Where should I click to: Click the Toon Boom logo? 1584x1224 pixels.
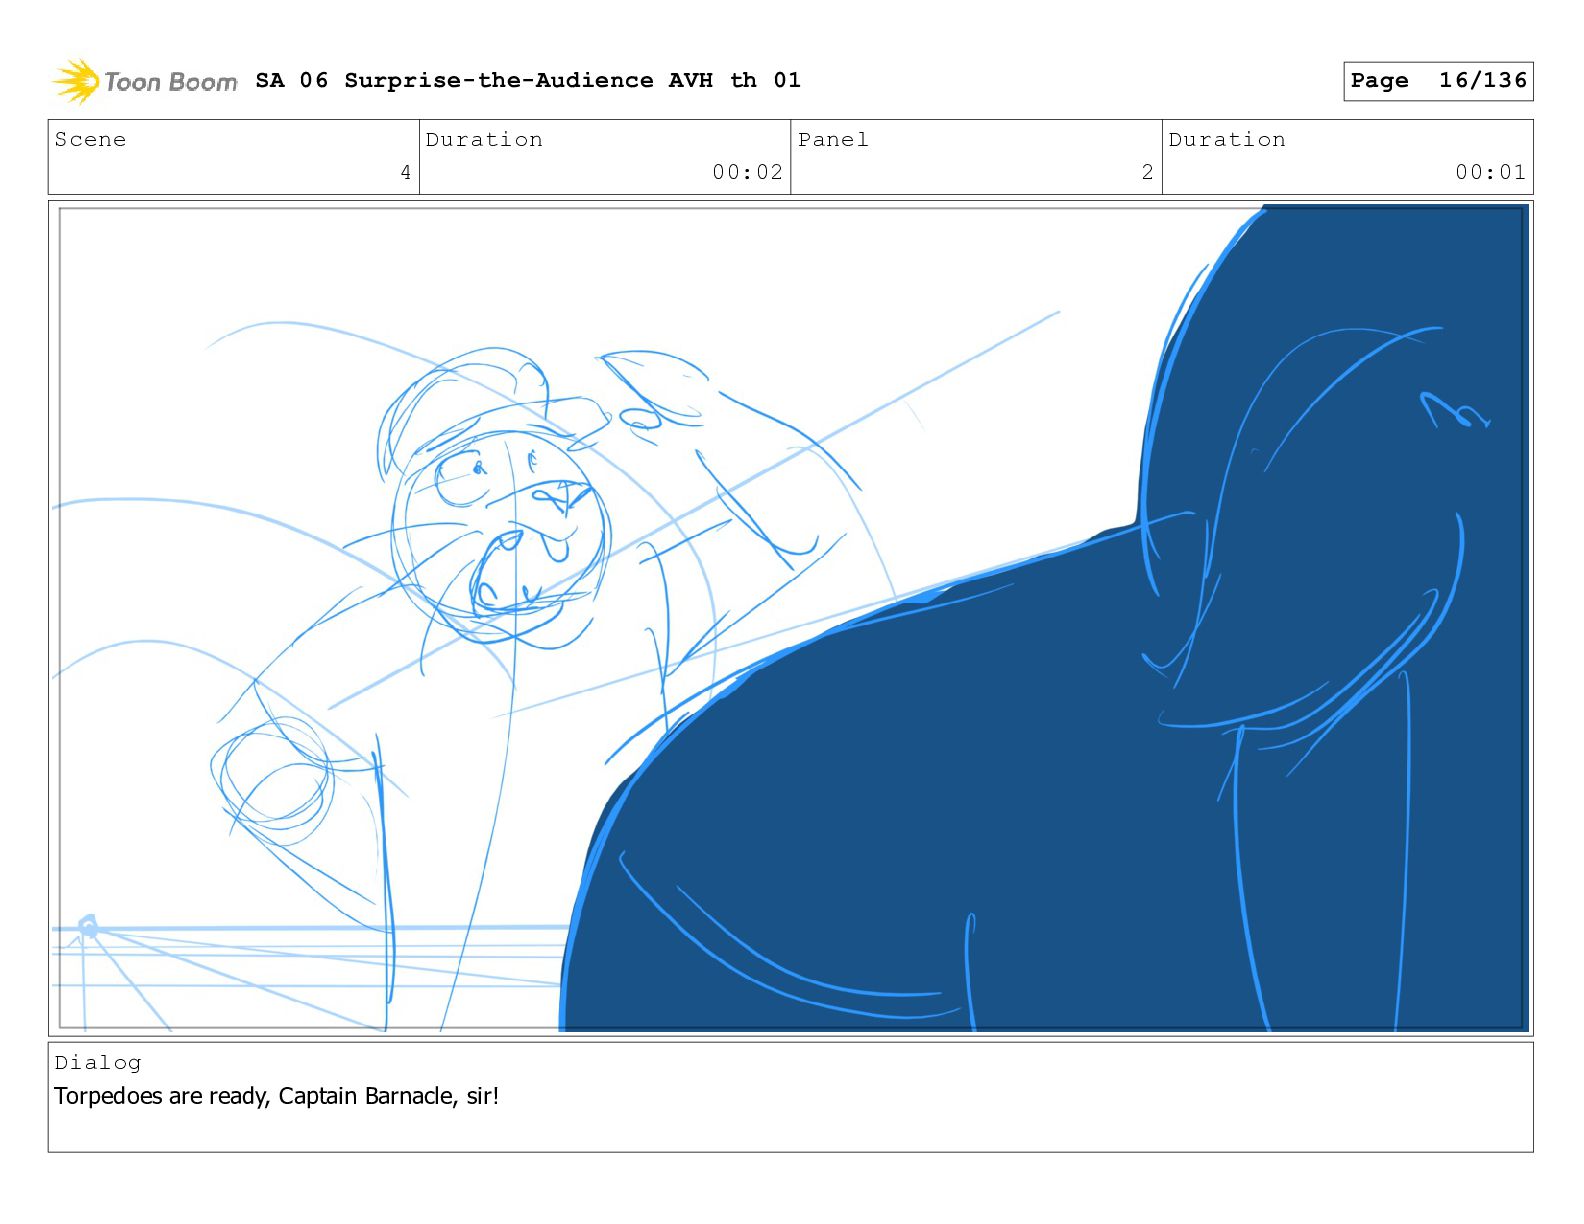[145, 81]
